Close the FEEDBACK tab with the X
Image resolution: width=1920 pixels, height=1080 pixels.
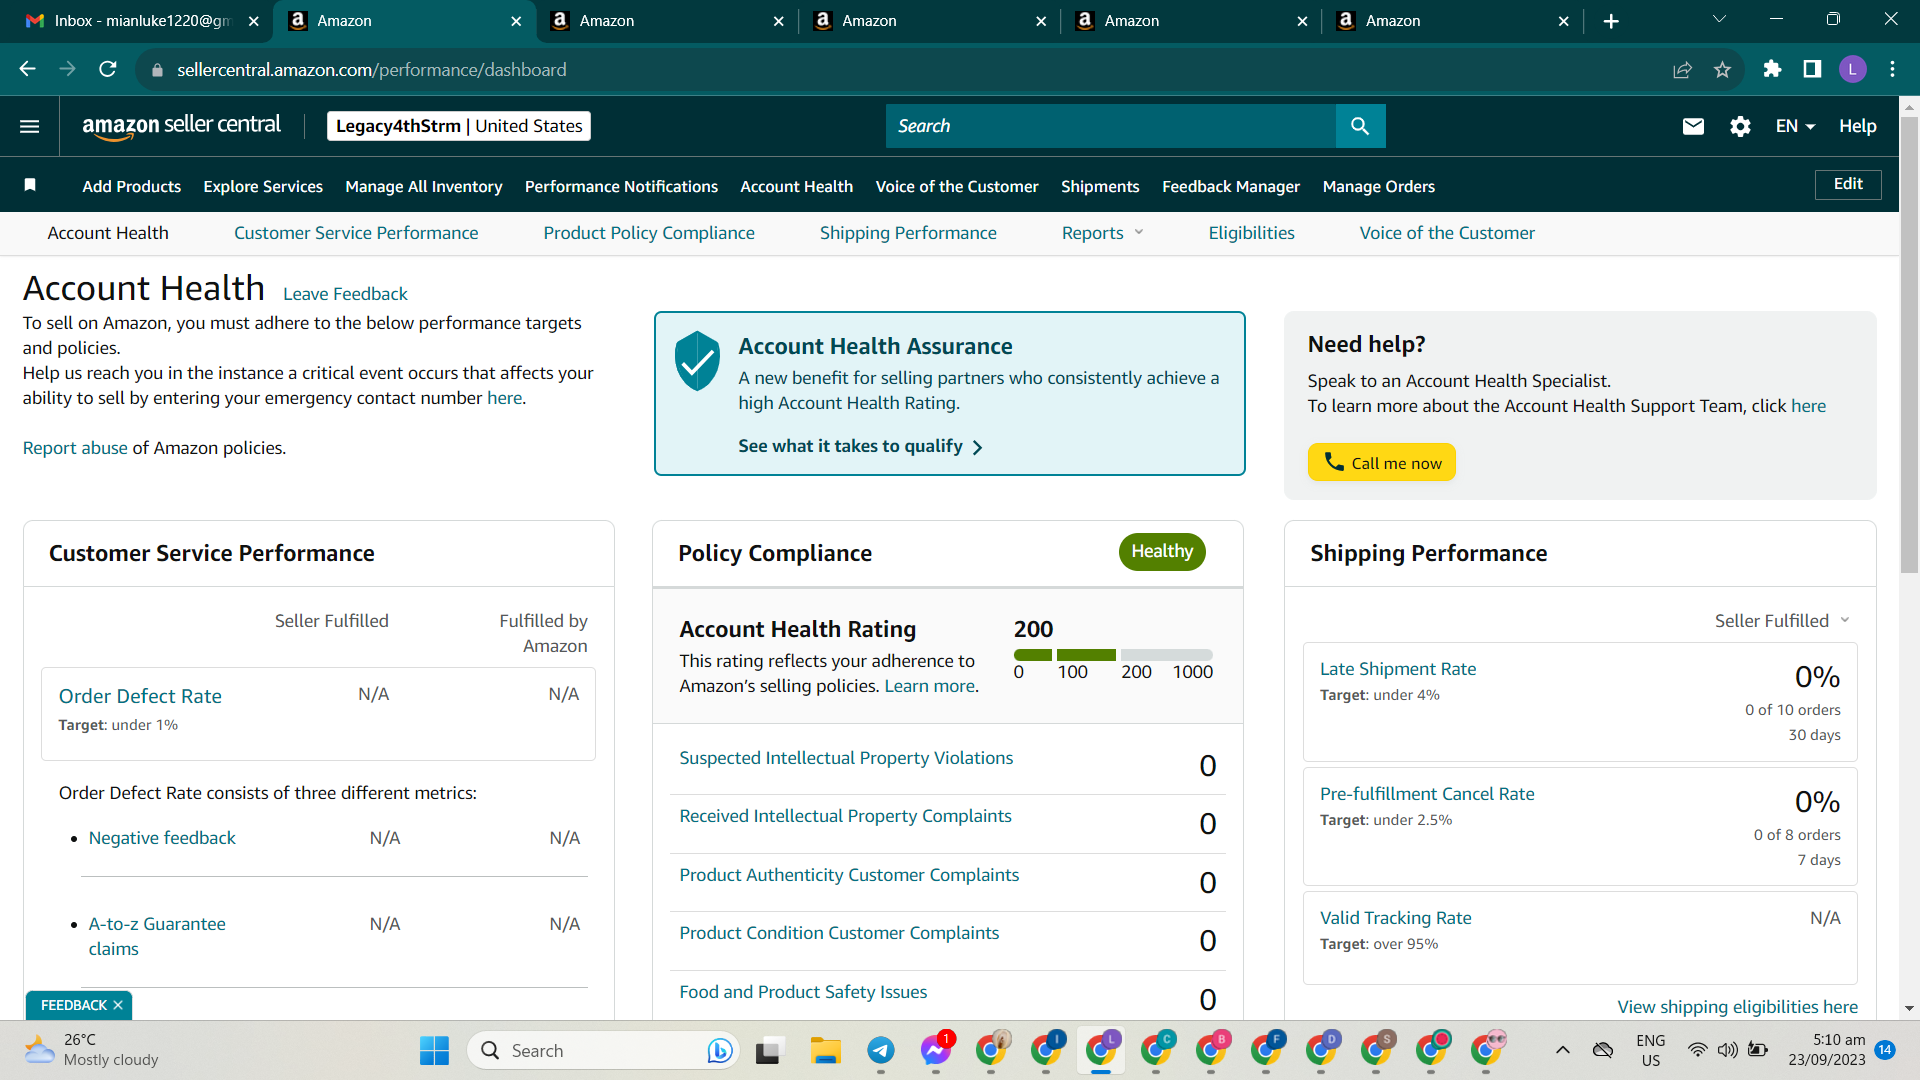click(x=118, y=1005)
